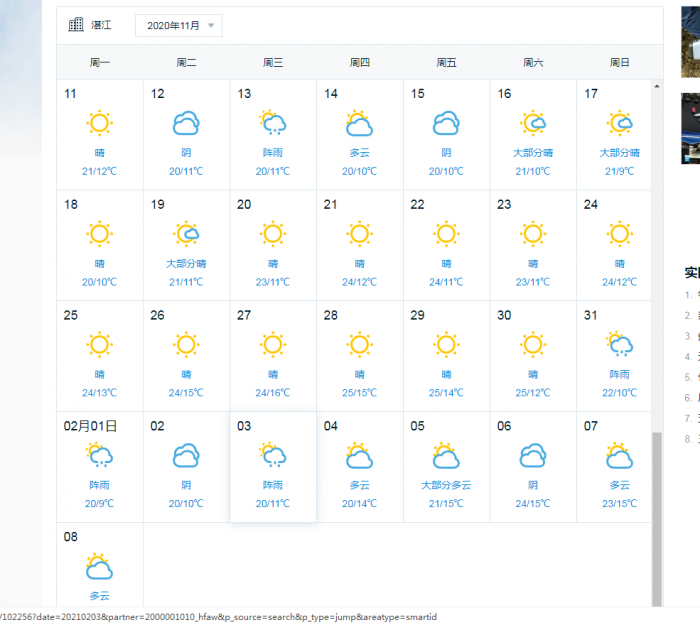Click the 25/15℃ temperature on day 28
Viewport: 700px width, 625px height.
[x=359, y=393]
